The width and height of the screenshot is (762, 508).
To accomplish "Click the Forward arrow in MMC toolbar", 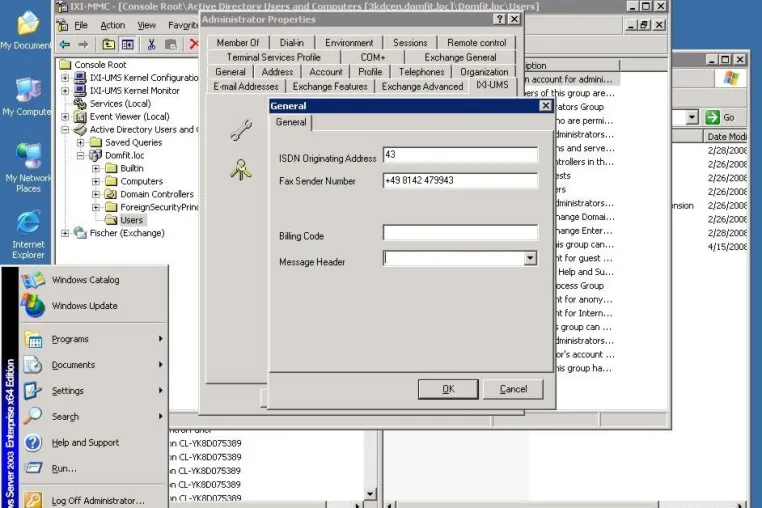I will [83, 45].
